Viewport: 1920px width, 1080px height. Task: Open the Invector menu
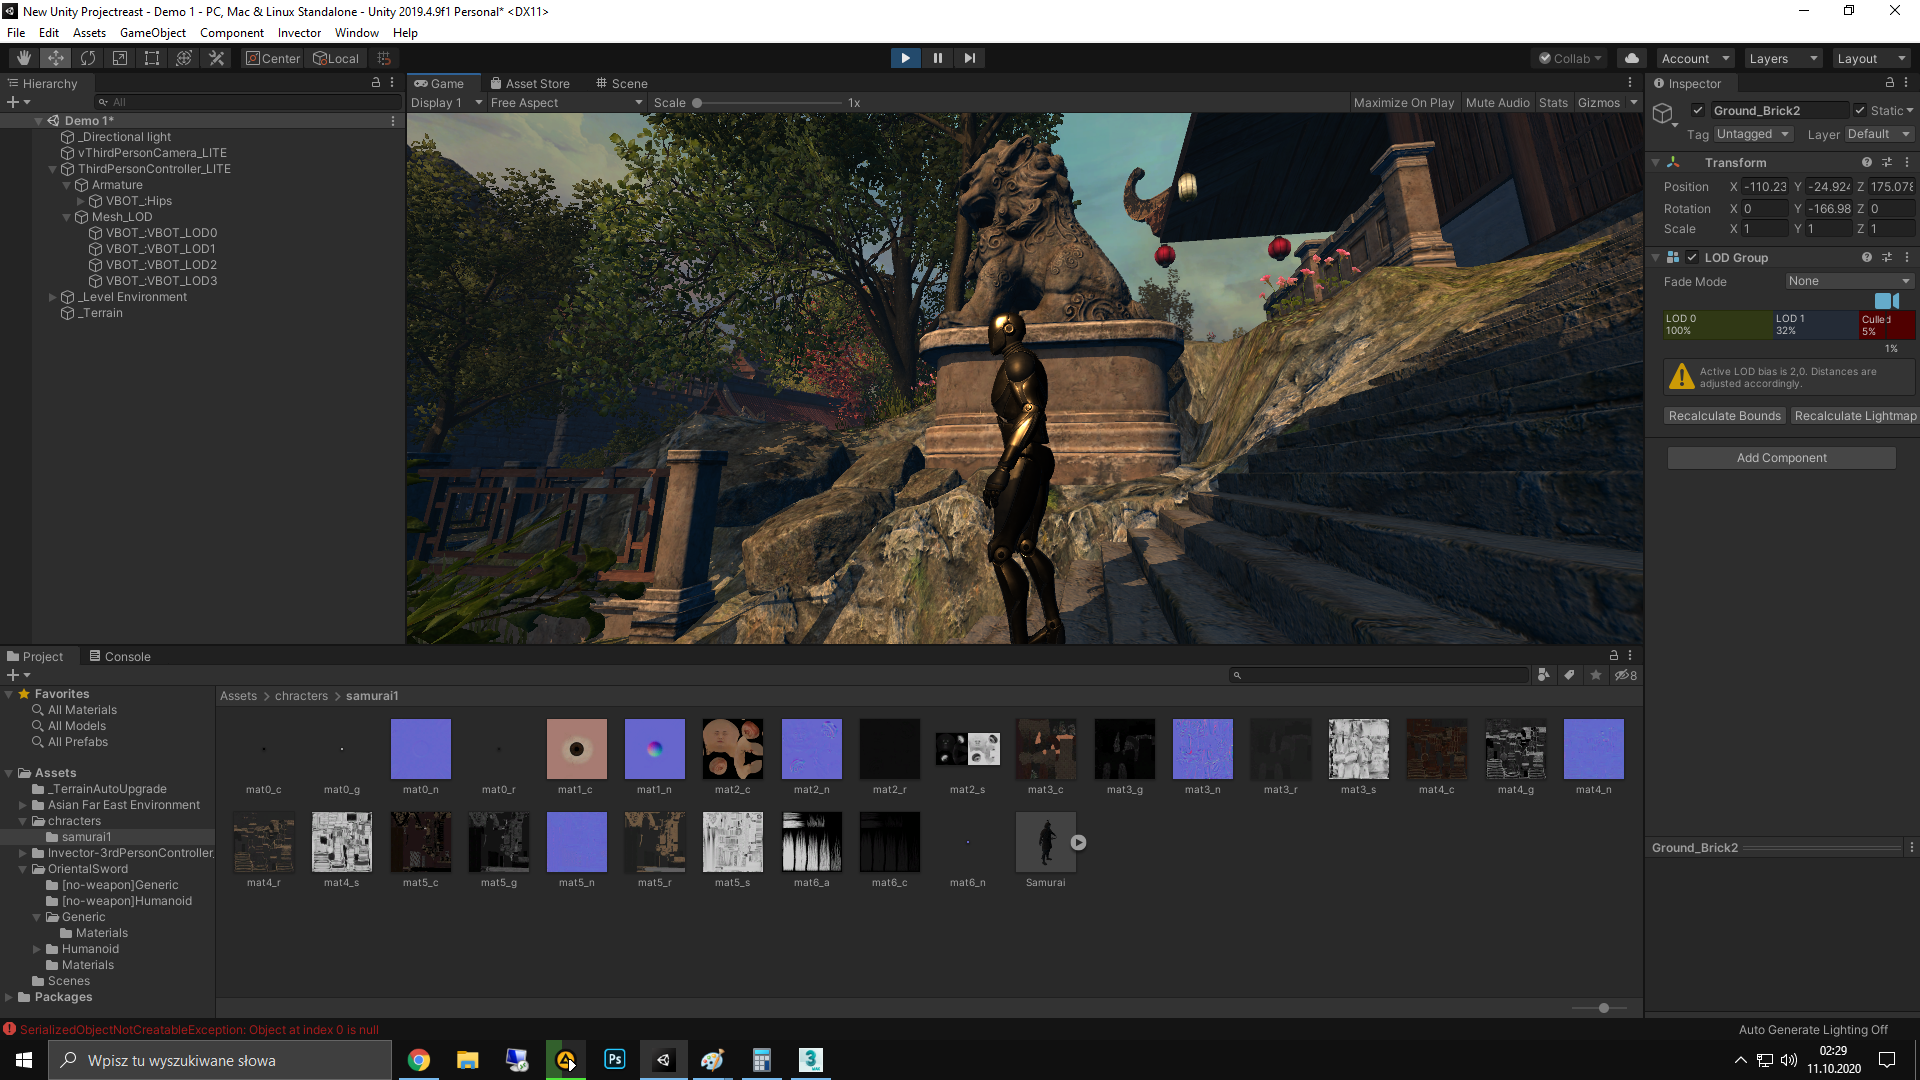[x=299, y=32]
